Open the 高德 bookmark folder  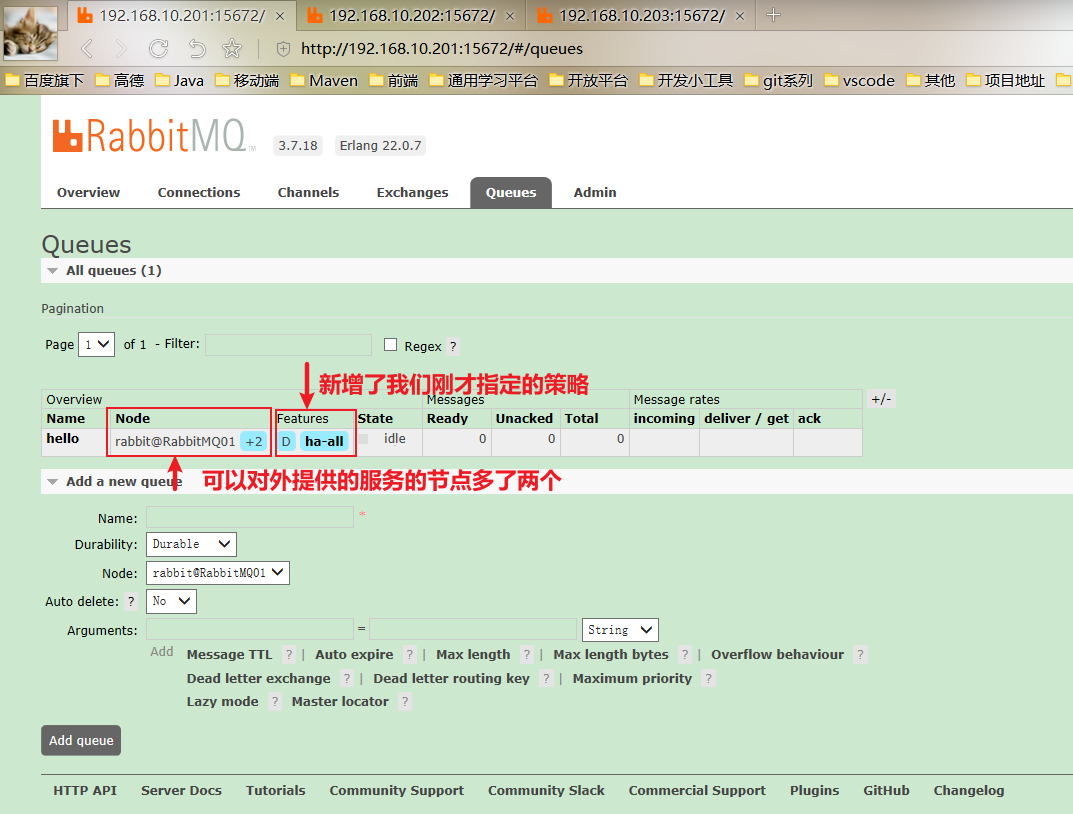[x=120, y=81]
